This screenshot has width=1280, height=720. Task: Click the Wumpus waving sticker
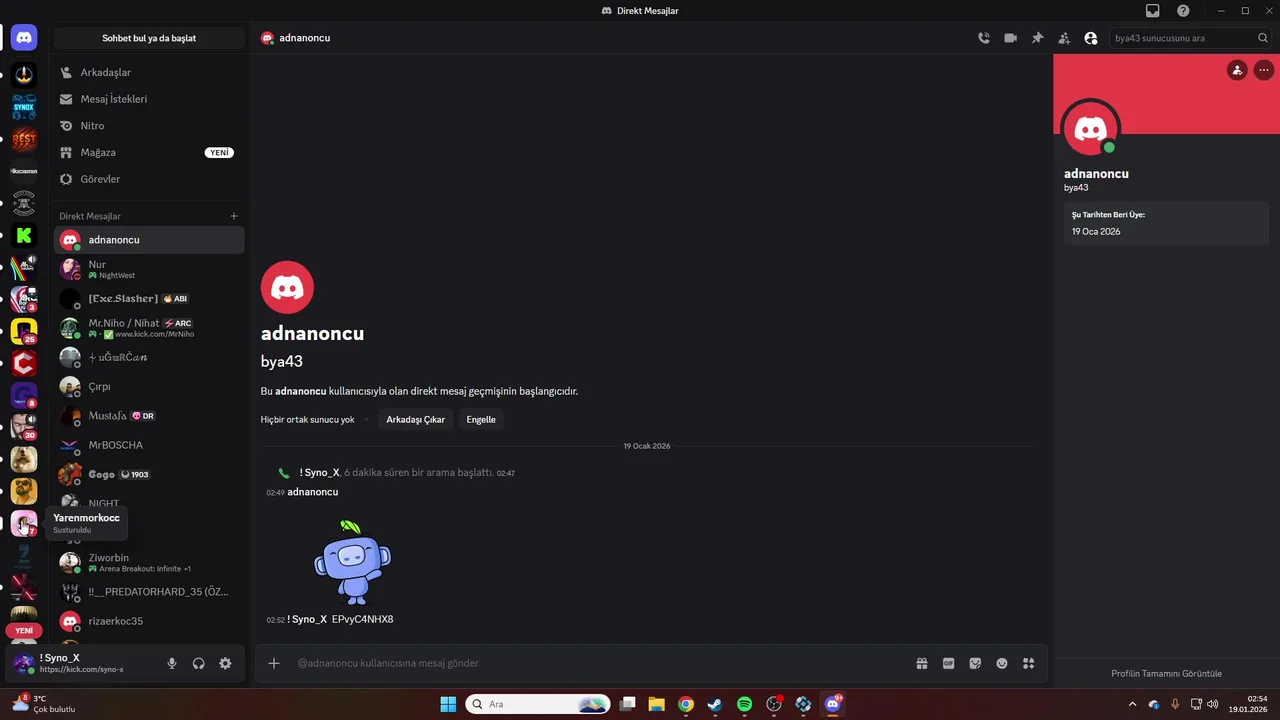tap(352, 562)
